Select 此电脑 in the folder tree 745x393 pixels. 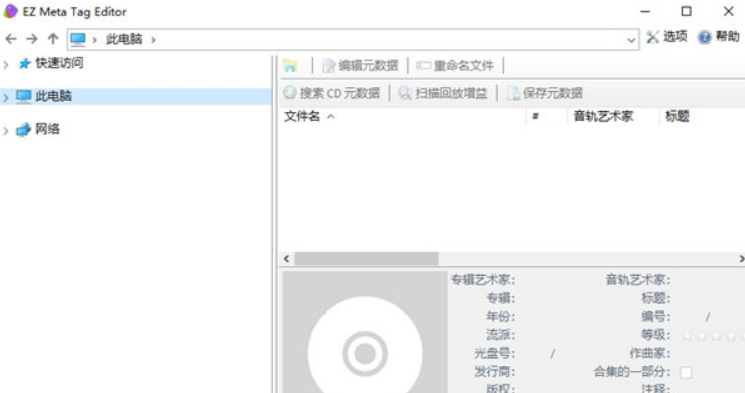pos(53,96)
